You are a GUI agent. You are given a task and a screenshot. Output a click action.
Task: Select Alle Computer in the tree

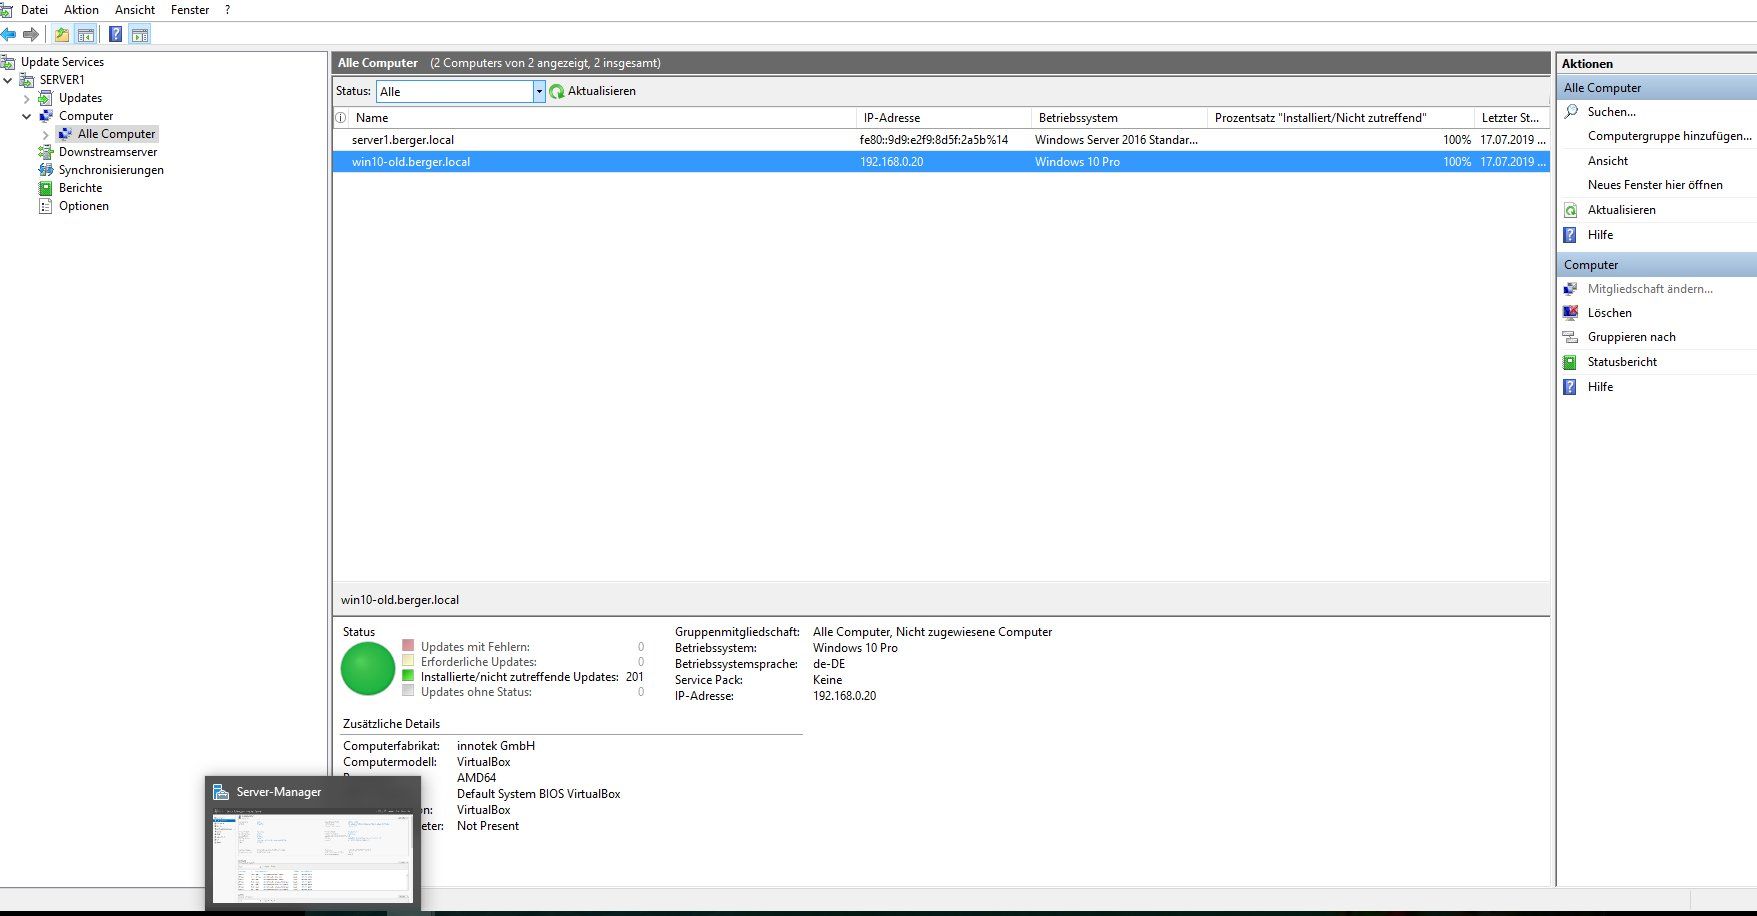[x=116, y=134]
